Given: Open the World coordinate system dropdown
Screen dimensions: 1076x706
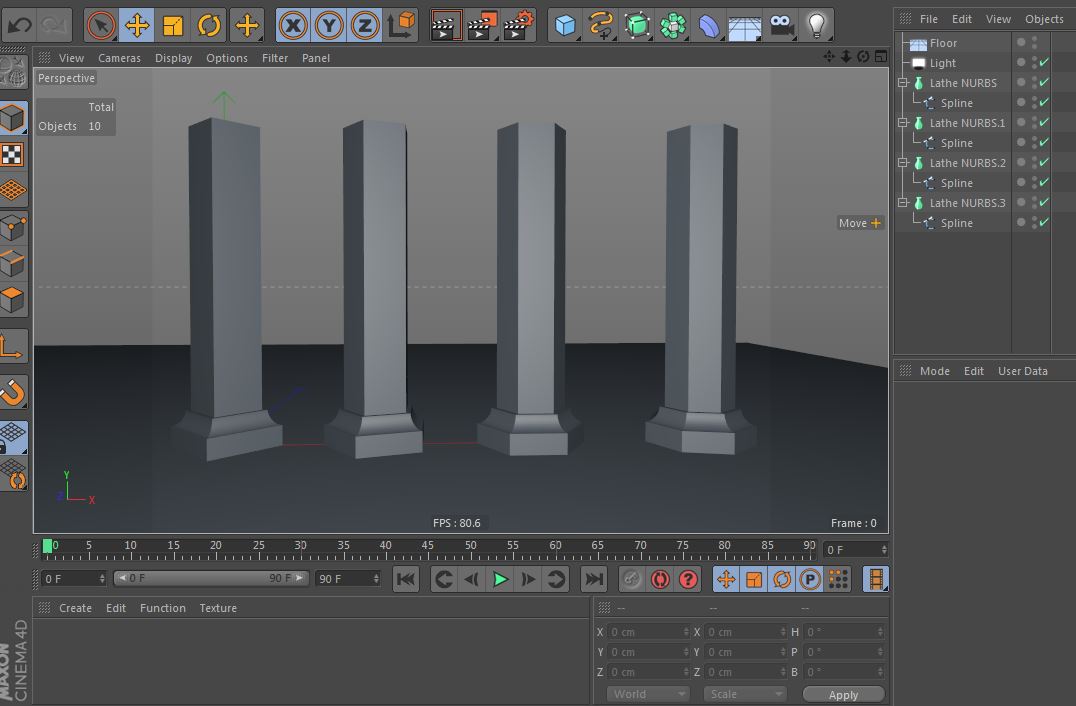Looking at the screenshot, I should pos(648,694).
